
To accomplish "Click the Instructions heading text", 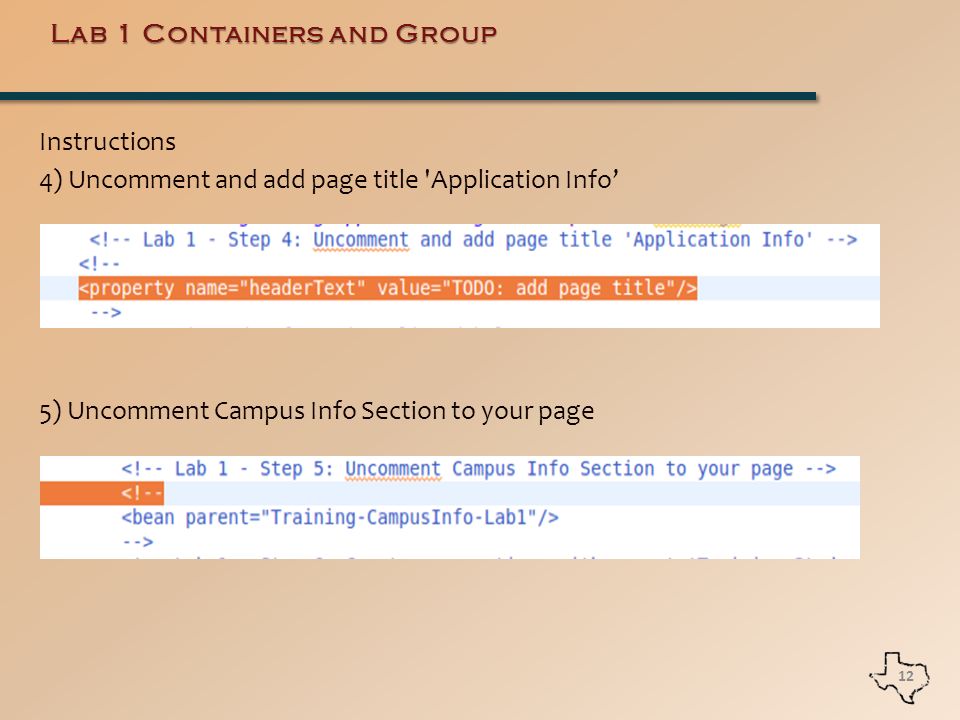I will [108, 141].
